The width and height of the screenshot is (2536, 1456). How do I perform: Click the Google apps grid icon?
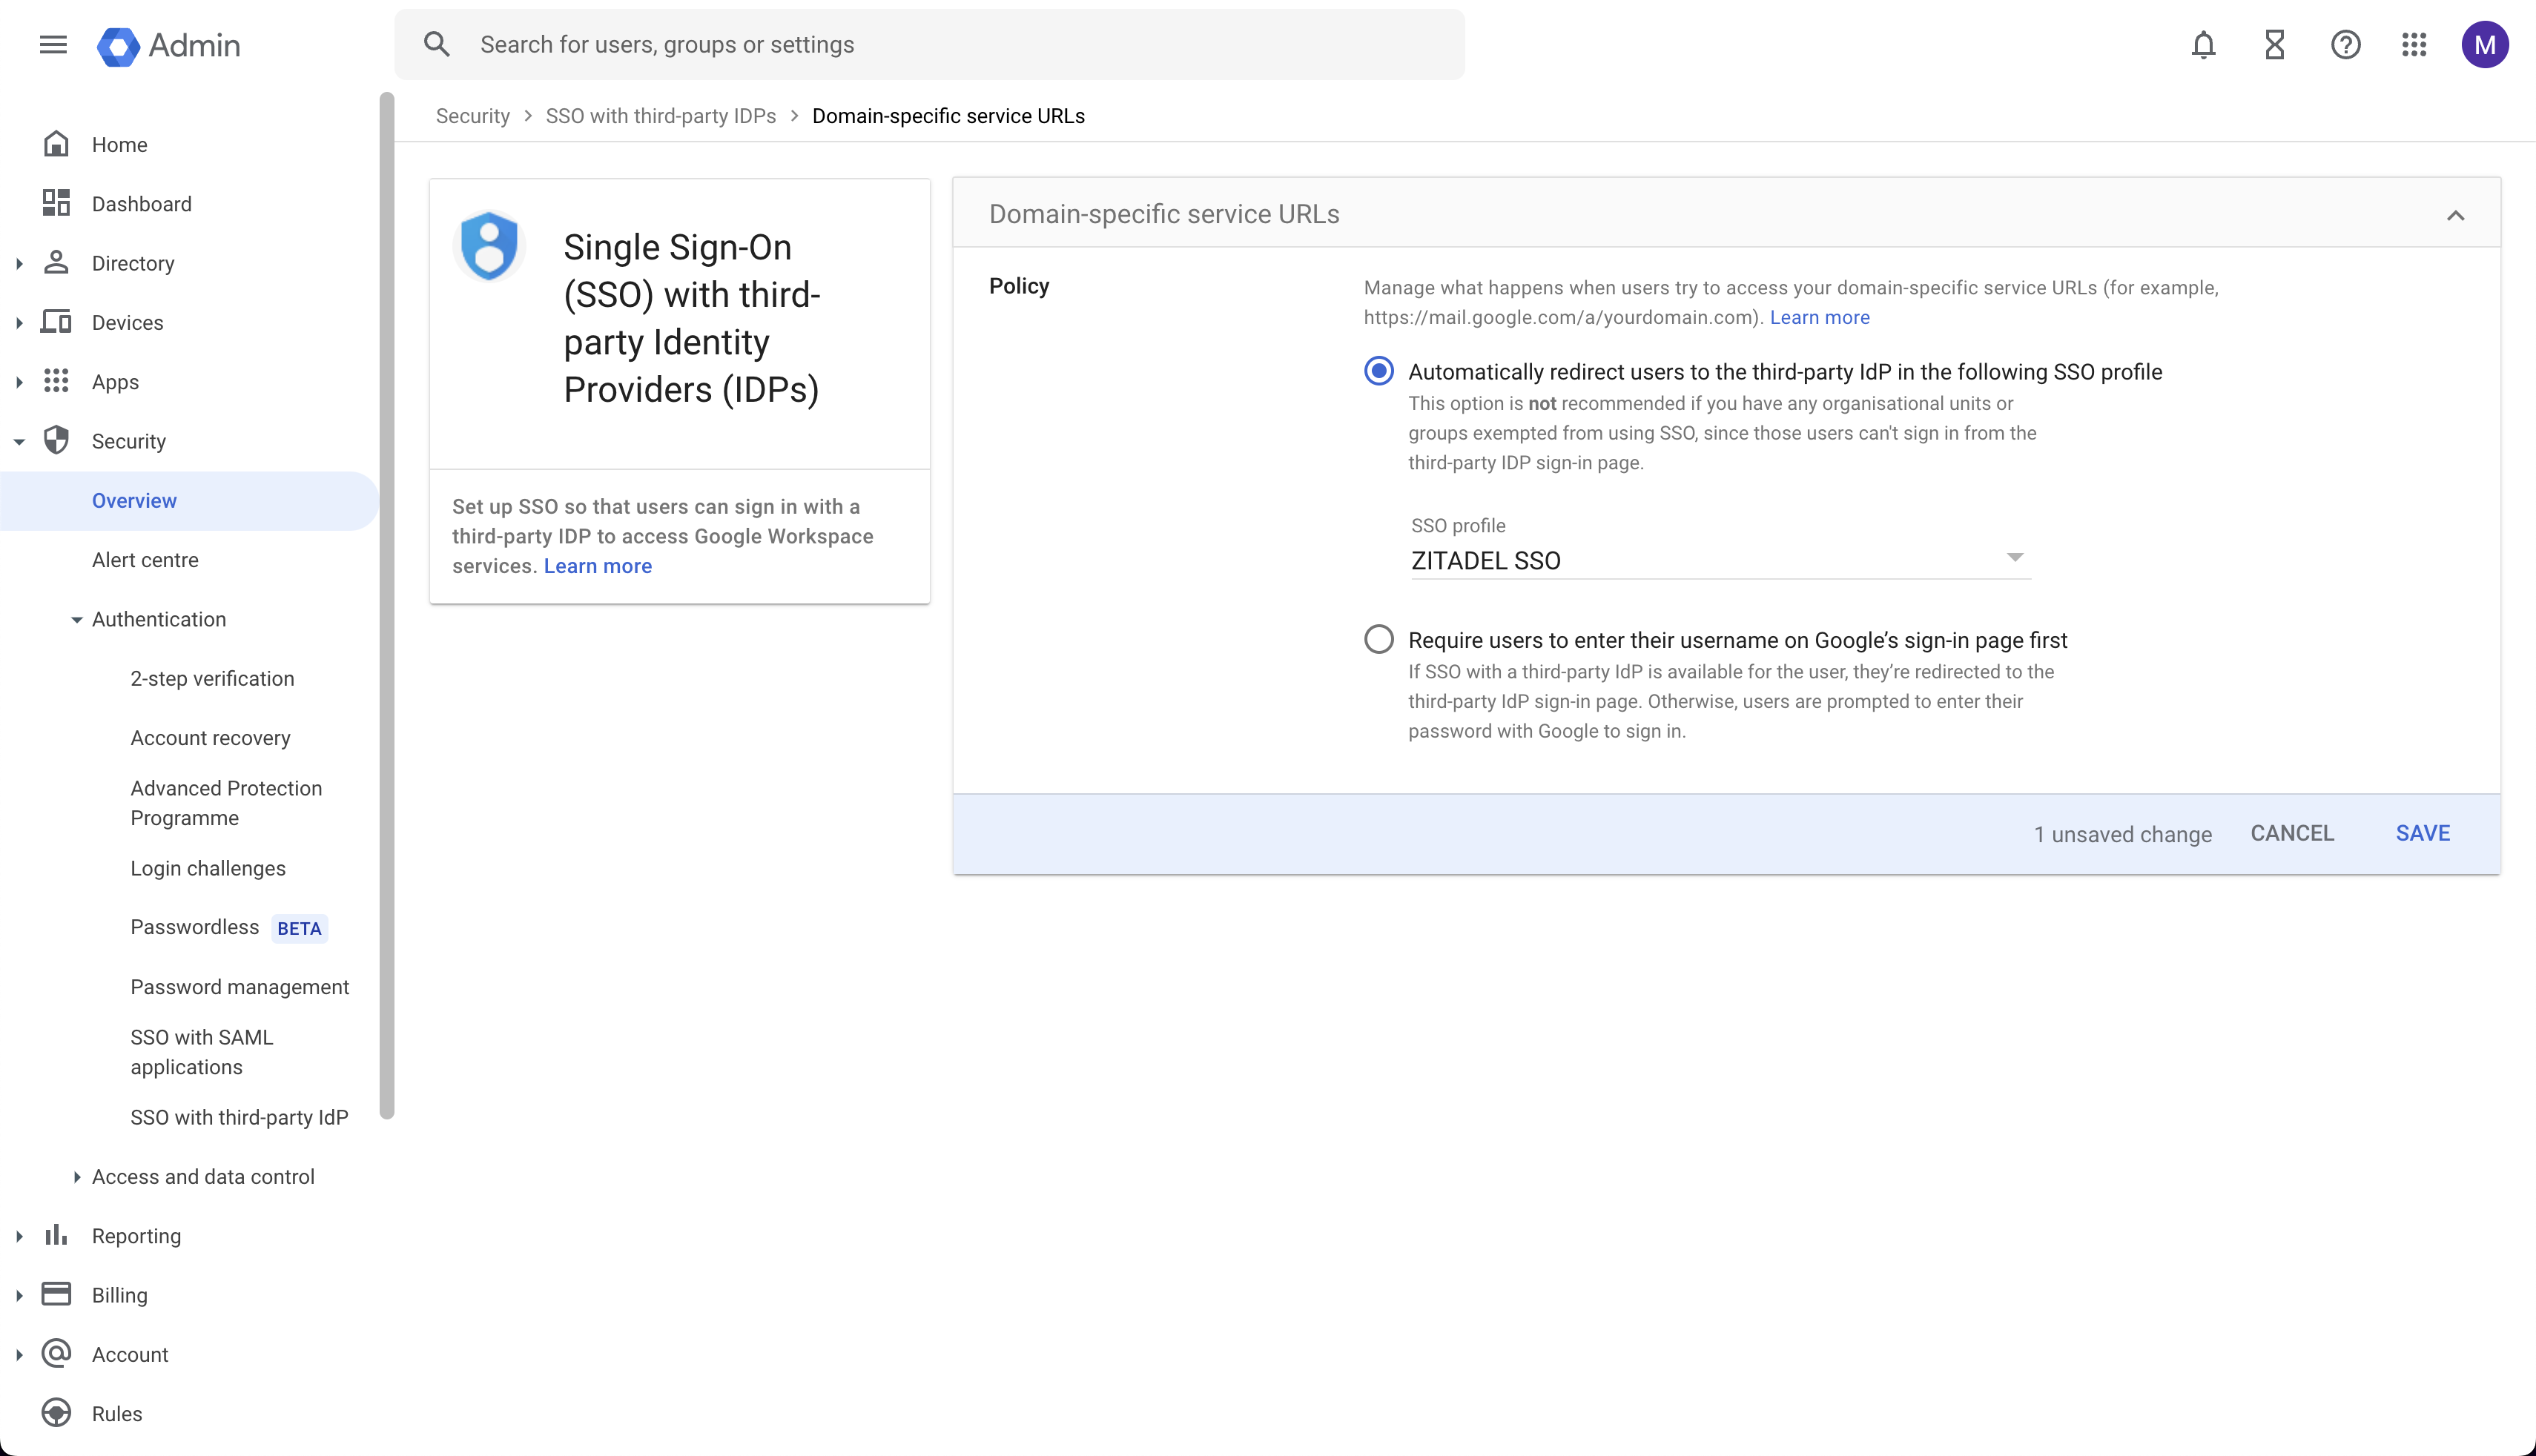(x=2414, y=44)
